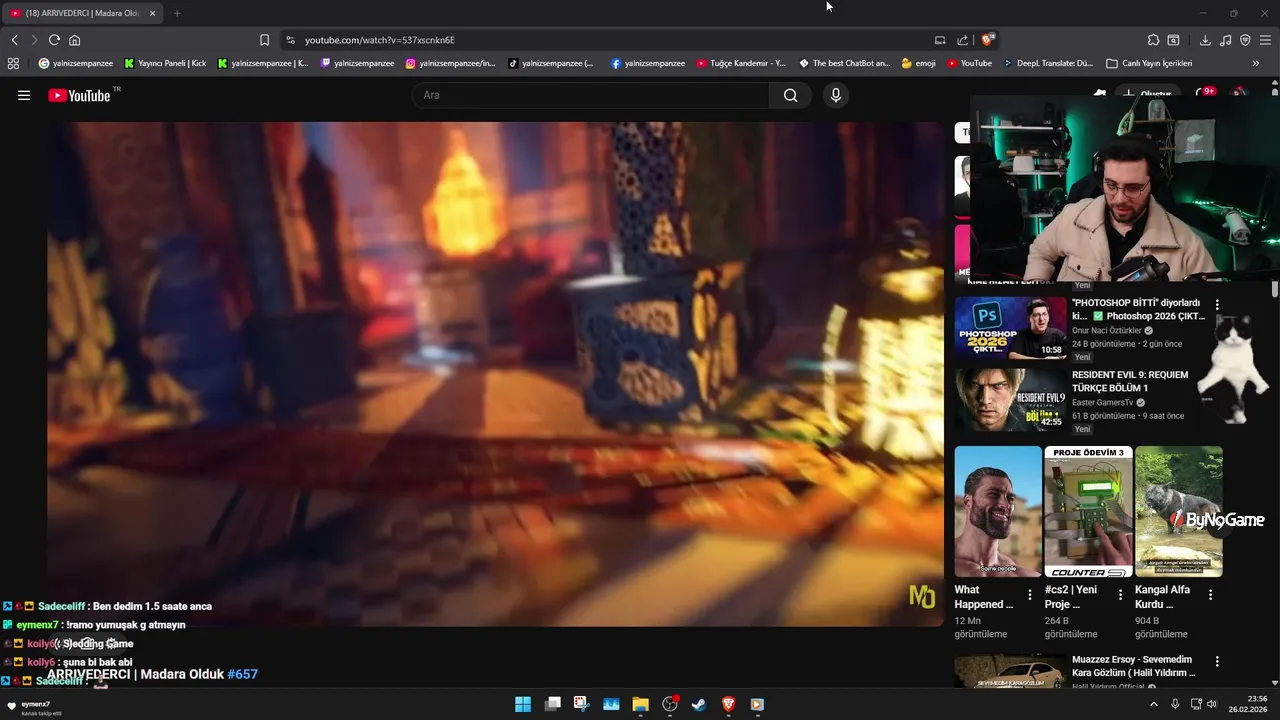Start voice search with microphone icon
Viewport: 1280px width, 720px height.
[836, 95]
